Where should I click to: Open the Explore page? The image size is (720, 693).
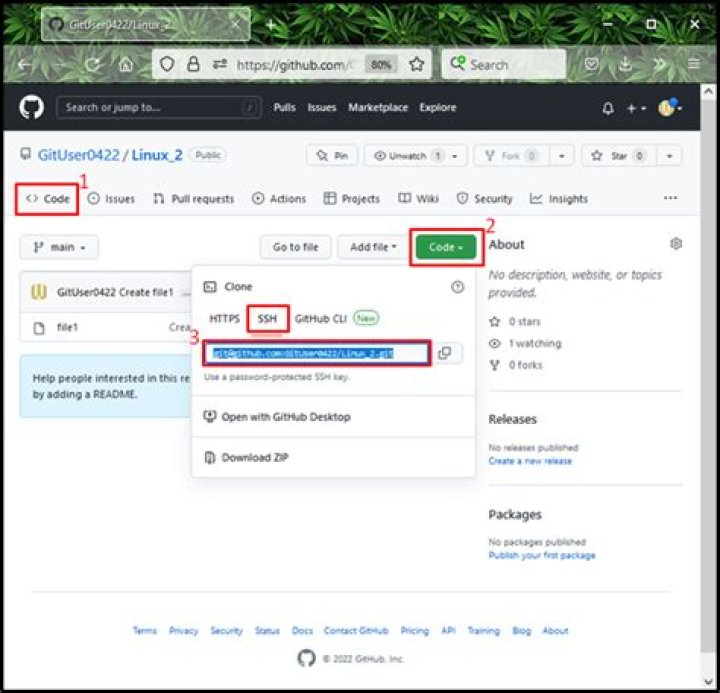[x=438, y=107]
